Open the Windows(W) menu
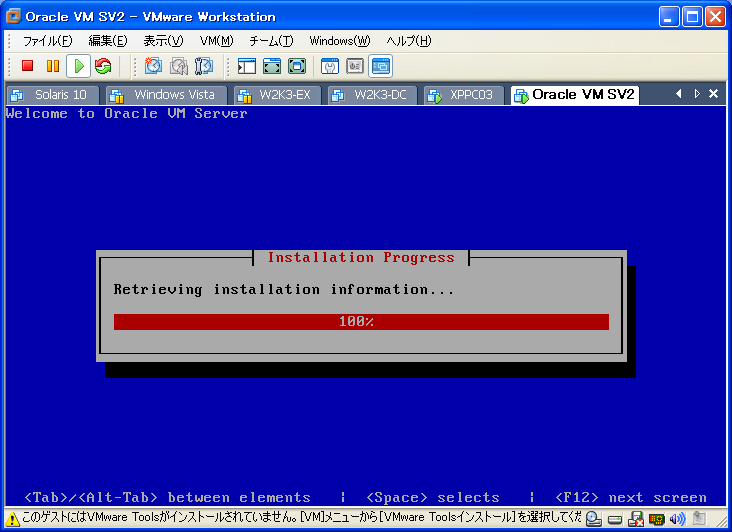The width and height of the screenshot is (732, 532). (x=340, y=41)
